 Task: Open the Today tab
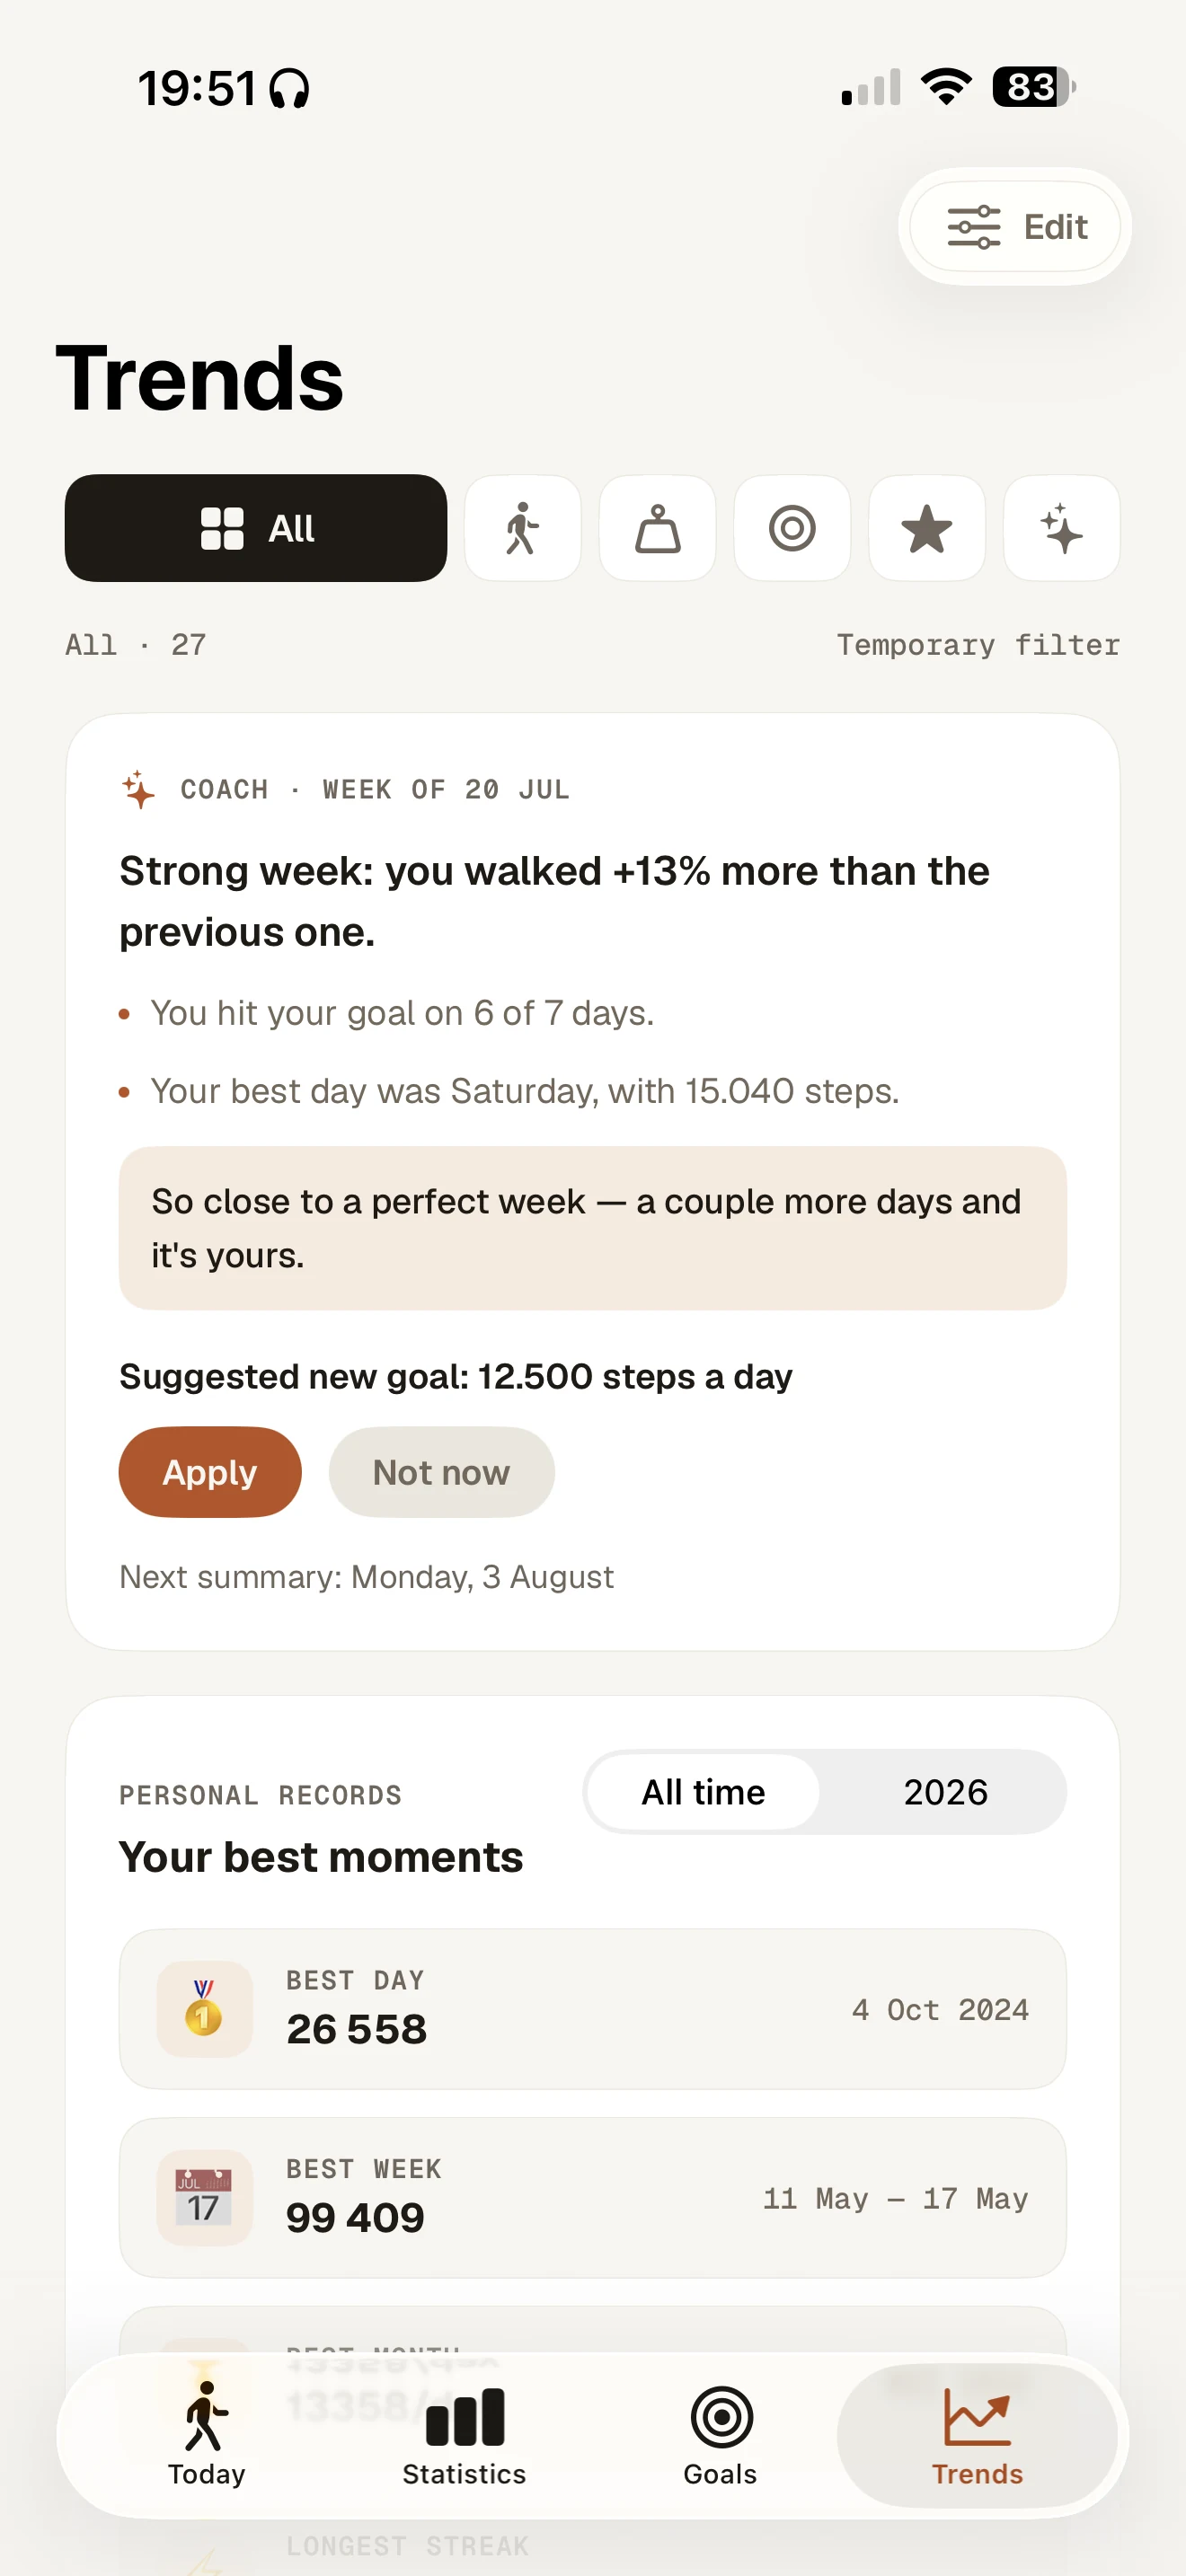point(206,2435)
